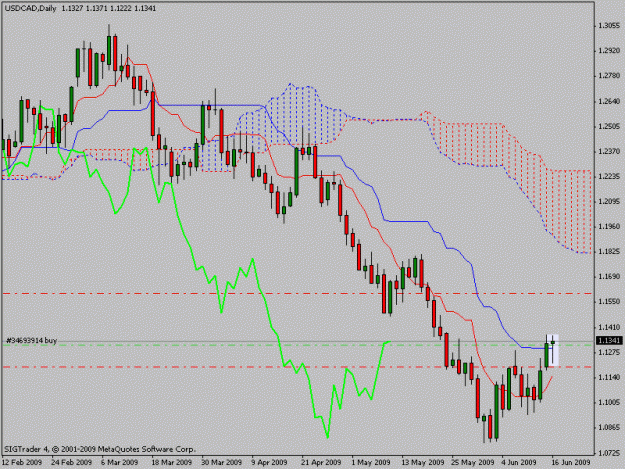This screenshot has height=469, width=625.
Task: Click the 1.1960 price axis label
Action: (x=609, y=227)
